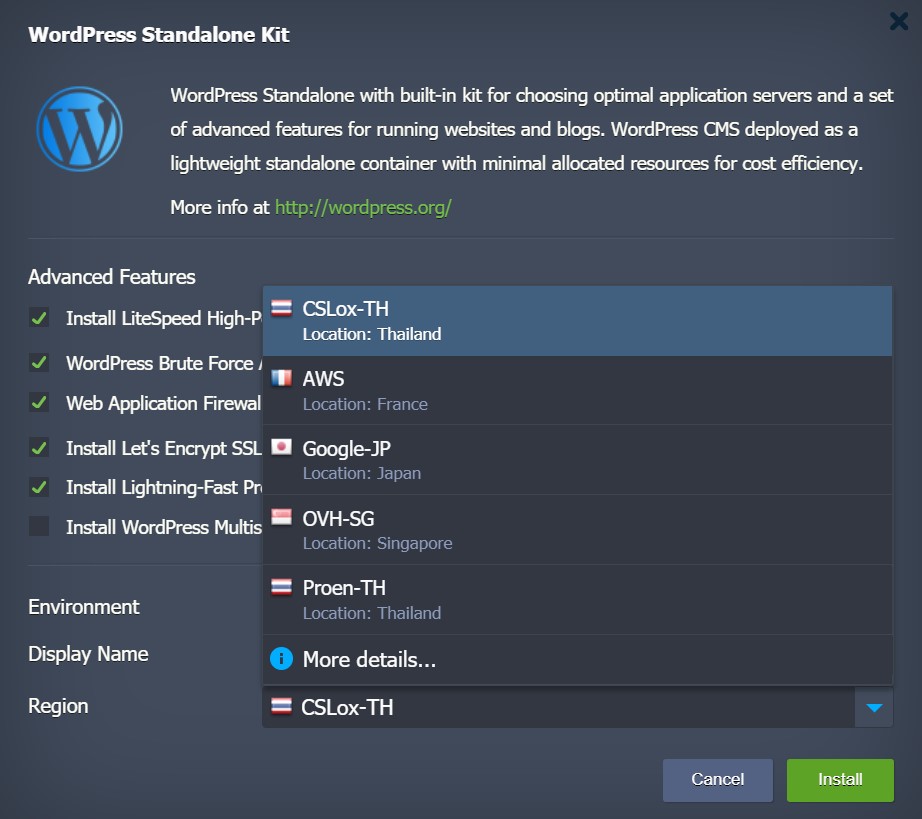Click the Singapore flag beside OVH-SG
Viewport: 922px width, 819px height.
[281, 517]
